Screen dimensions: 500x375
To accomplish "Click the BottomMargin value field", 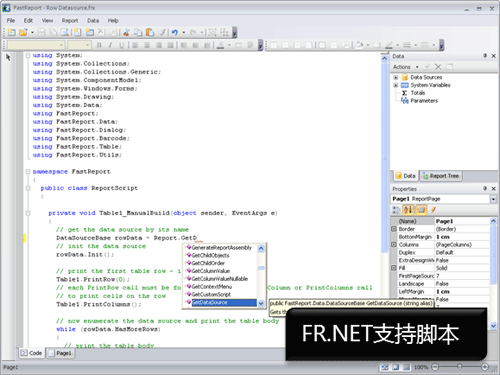I will 462,237.
